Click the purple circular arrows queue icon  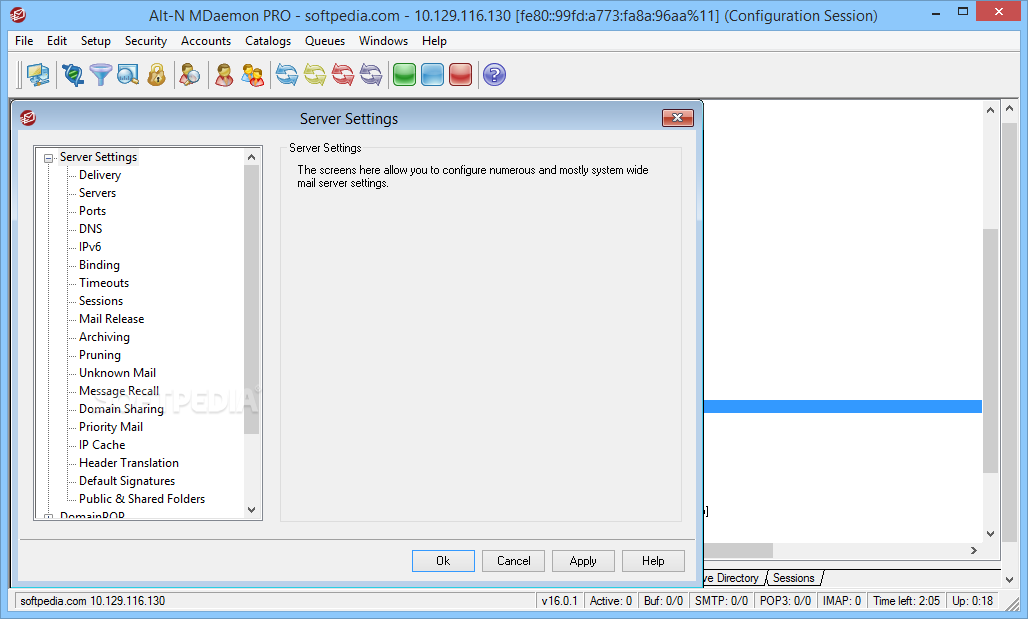tap(371, 75)
